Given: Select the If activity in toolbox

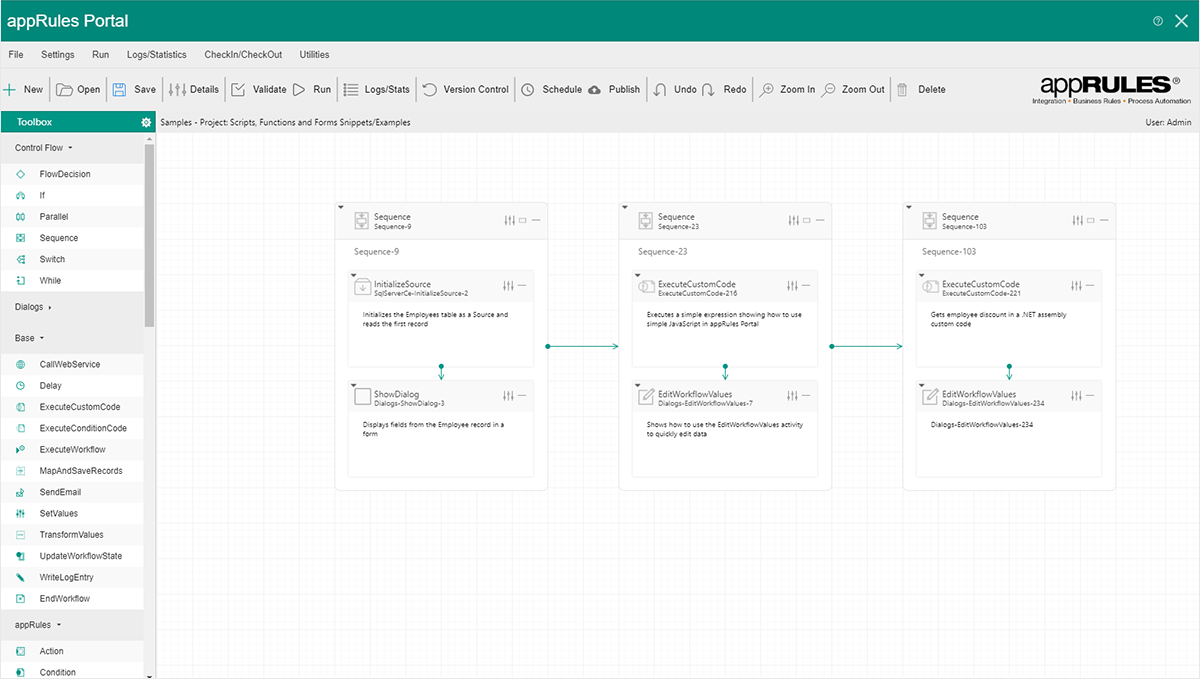Looking at the screenshot, I should click(72, 195).
